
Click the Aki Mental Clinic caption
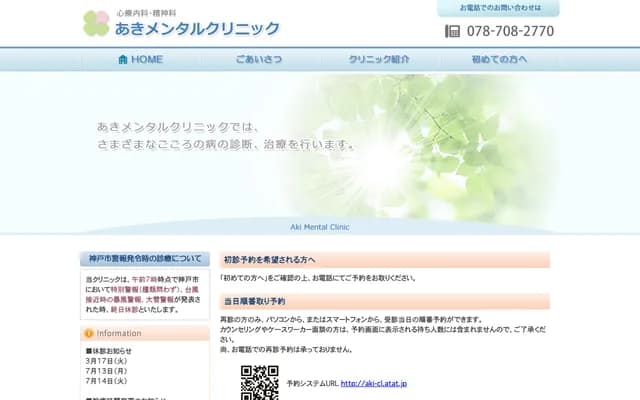[320, 227]
